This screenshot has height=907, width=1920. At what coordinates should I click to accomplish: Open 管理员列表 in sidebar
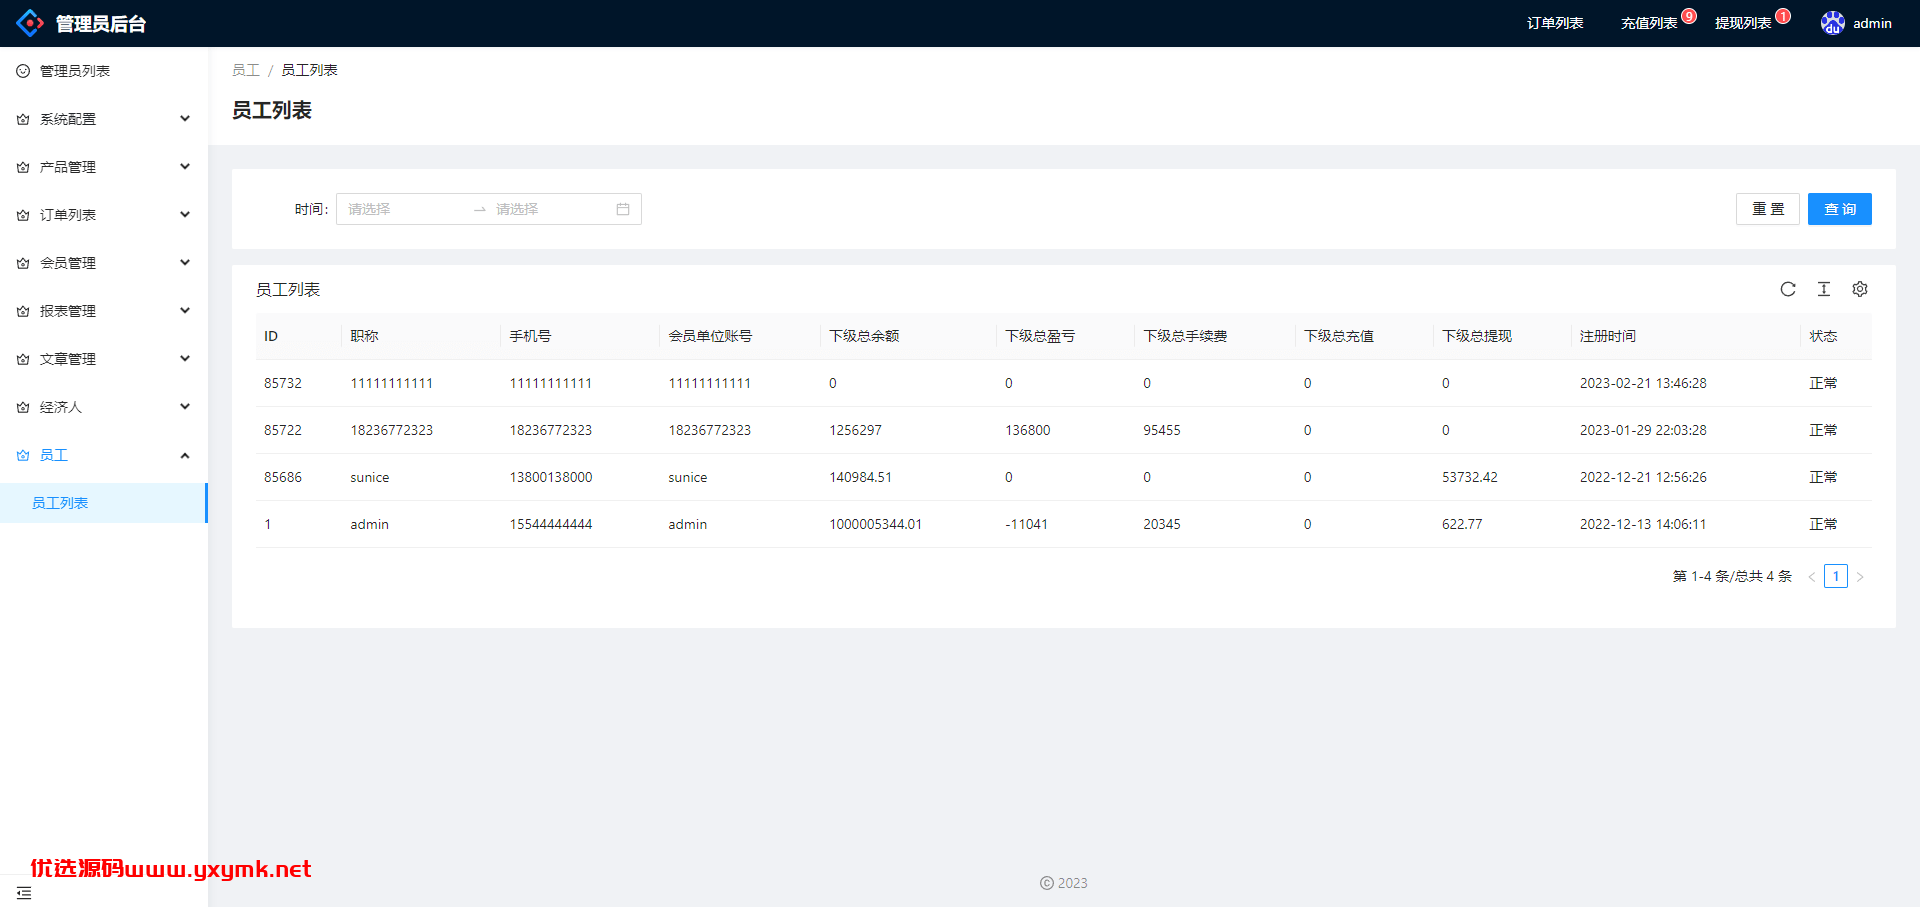point(104,71)
